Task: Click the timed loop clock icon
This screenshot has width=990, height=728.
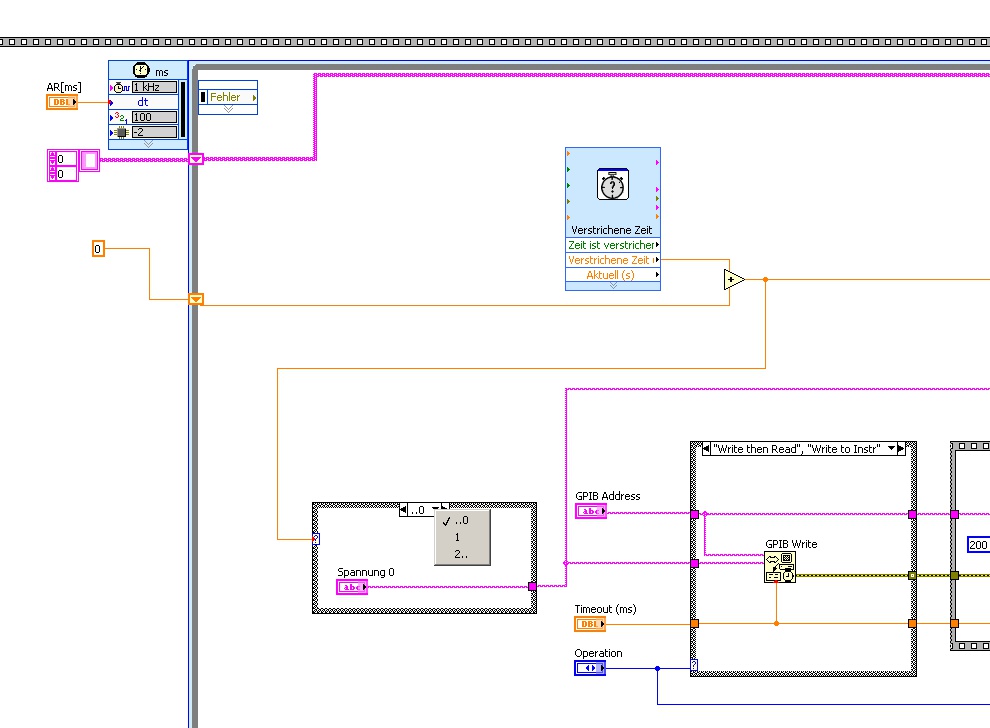Action: (141, 70)
